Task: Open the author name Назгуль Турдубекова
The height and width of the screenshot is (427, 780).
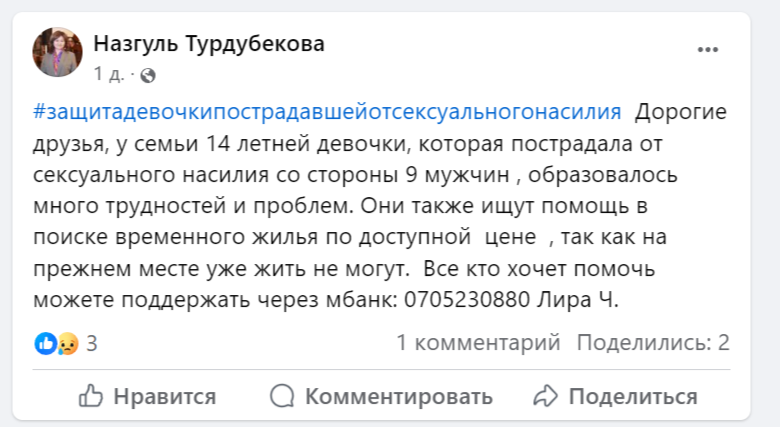Action: 208,44
